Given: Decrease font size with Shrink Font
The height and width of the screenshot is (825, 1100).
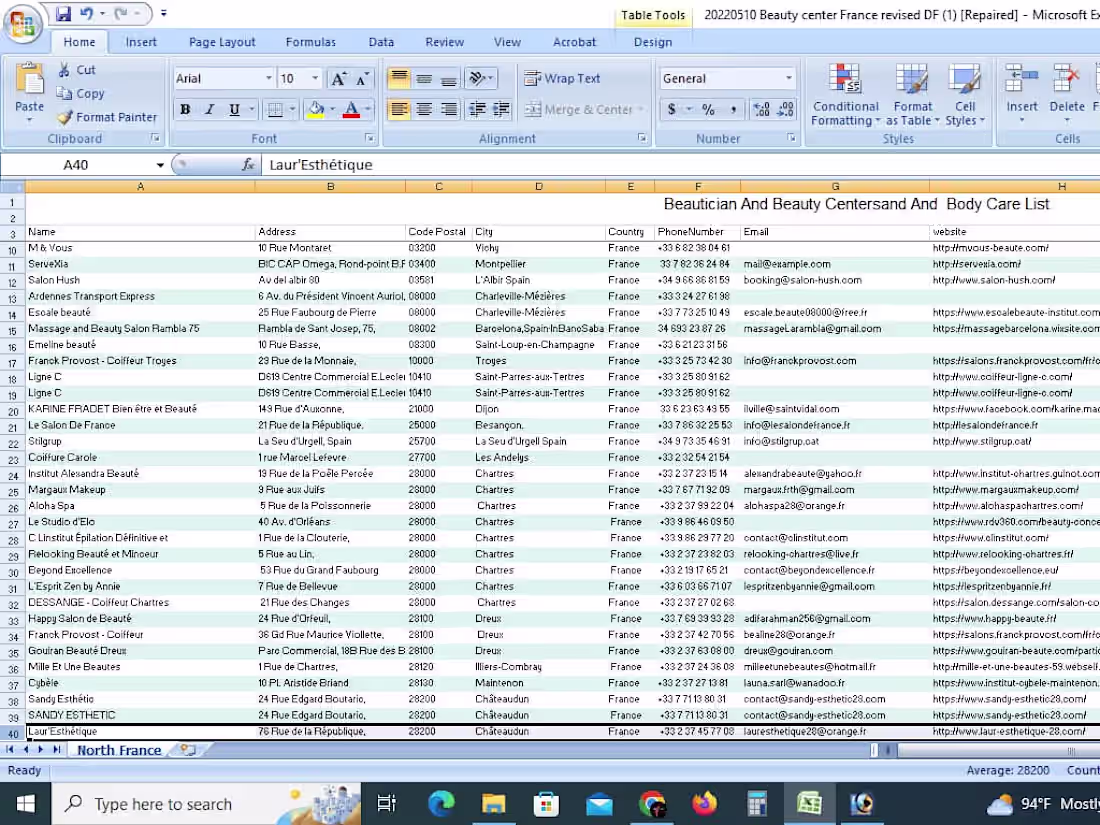Looking at the screenshot, I should (x=362, y=79).
